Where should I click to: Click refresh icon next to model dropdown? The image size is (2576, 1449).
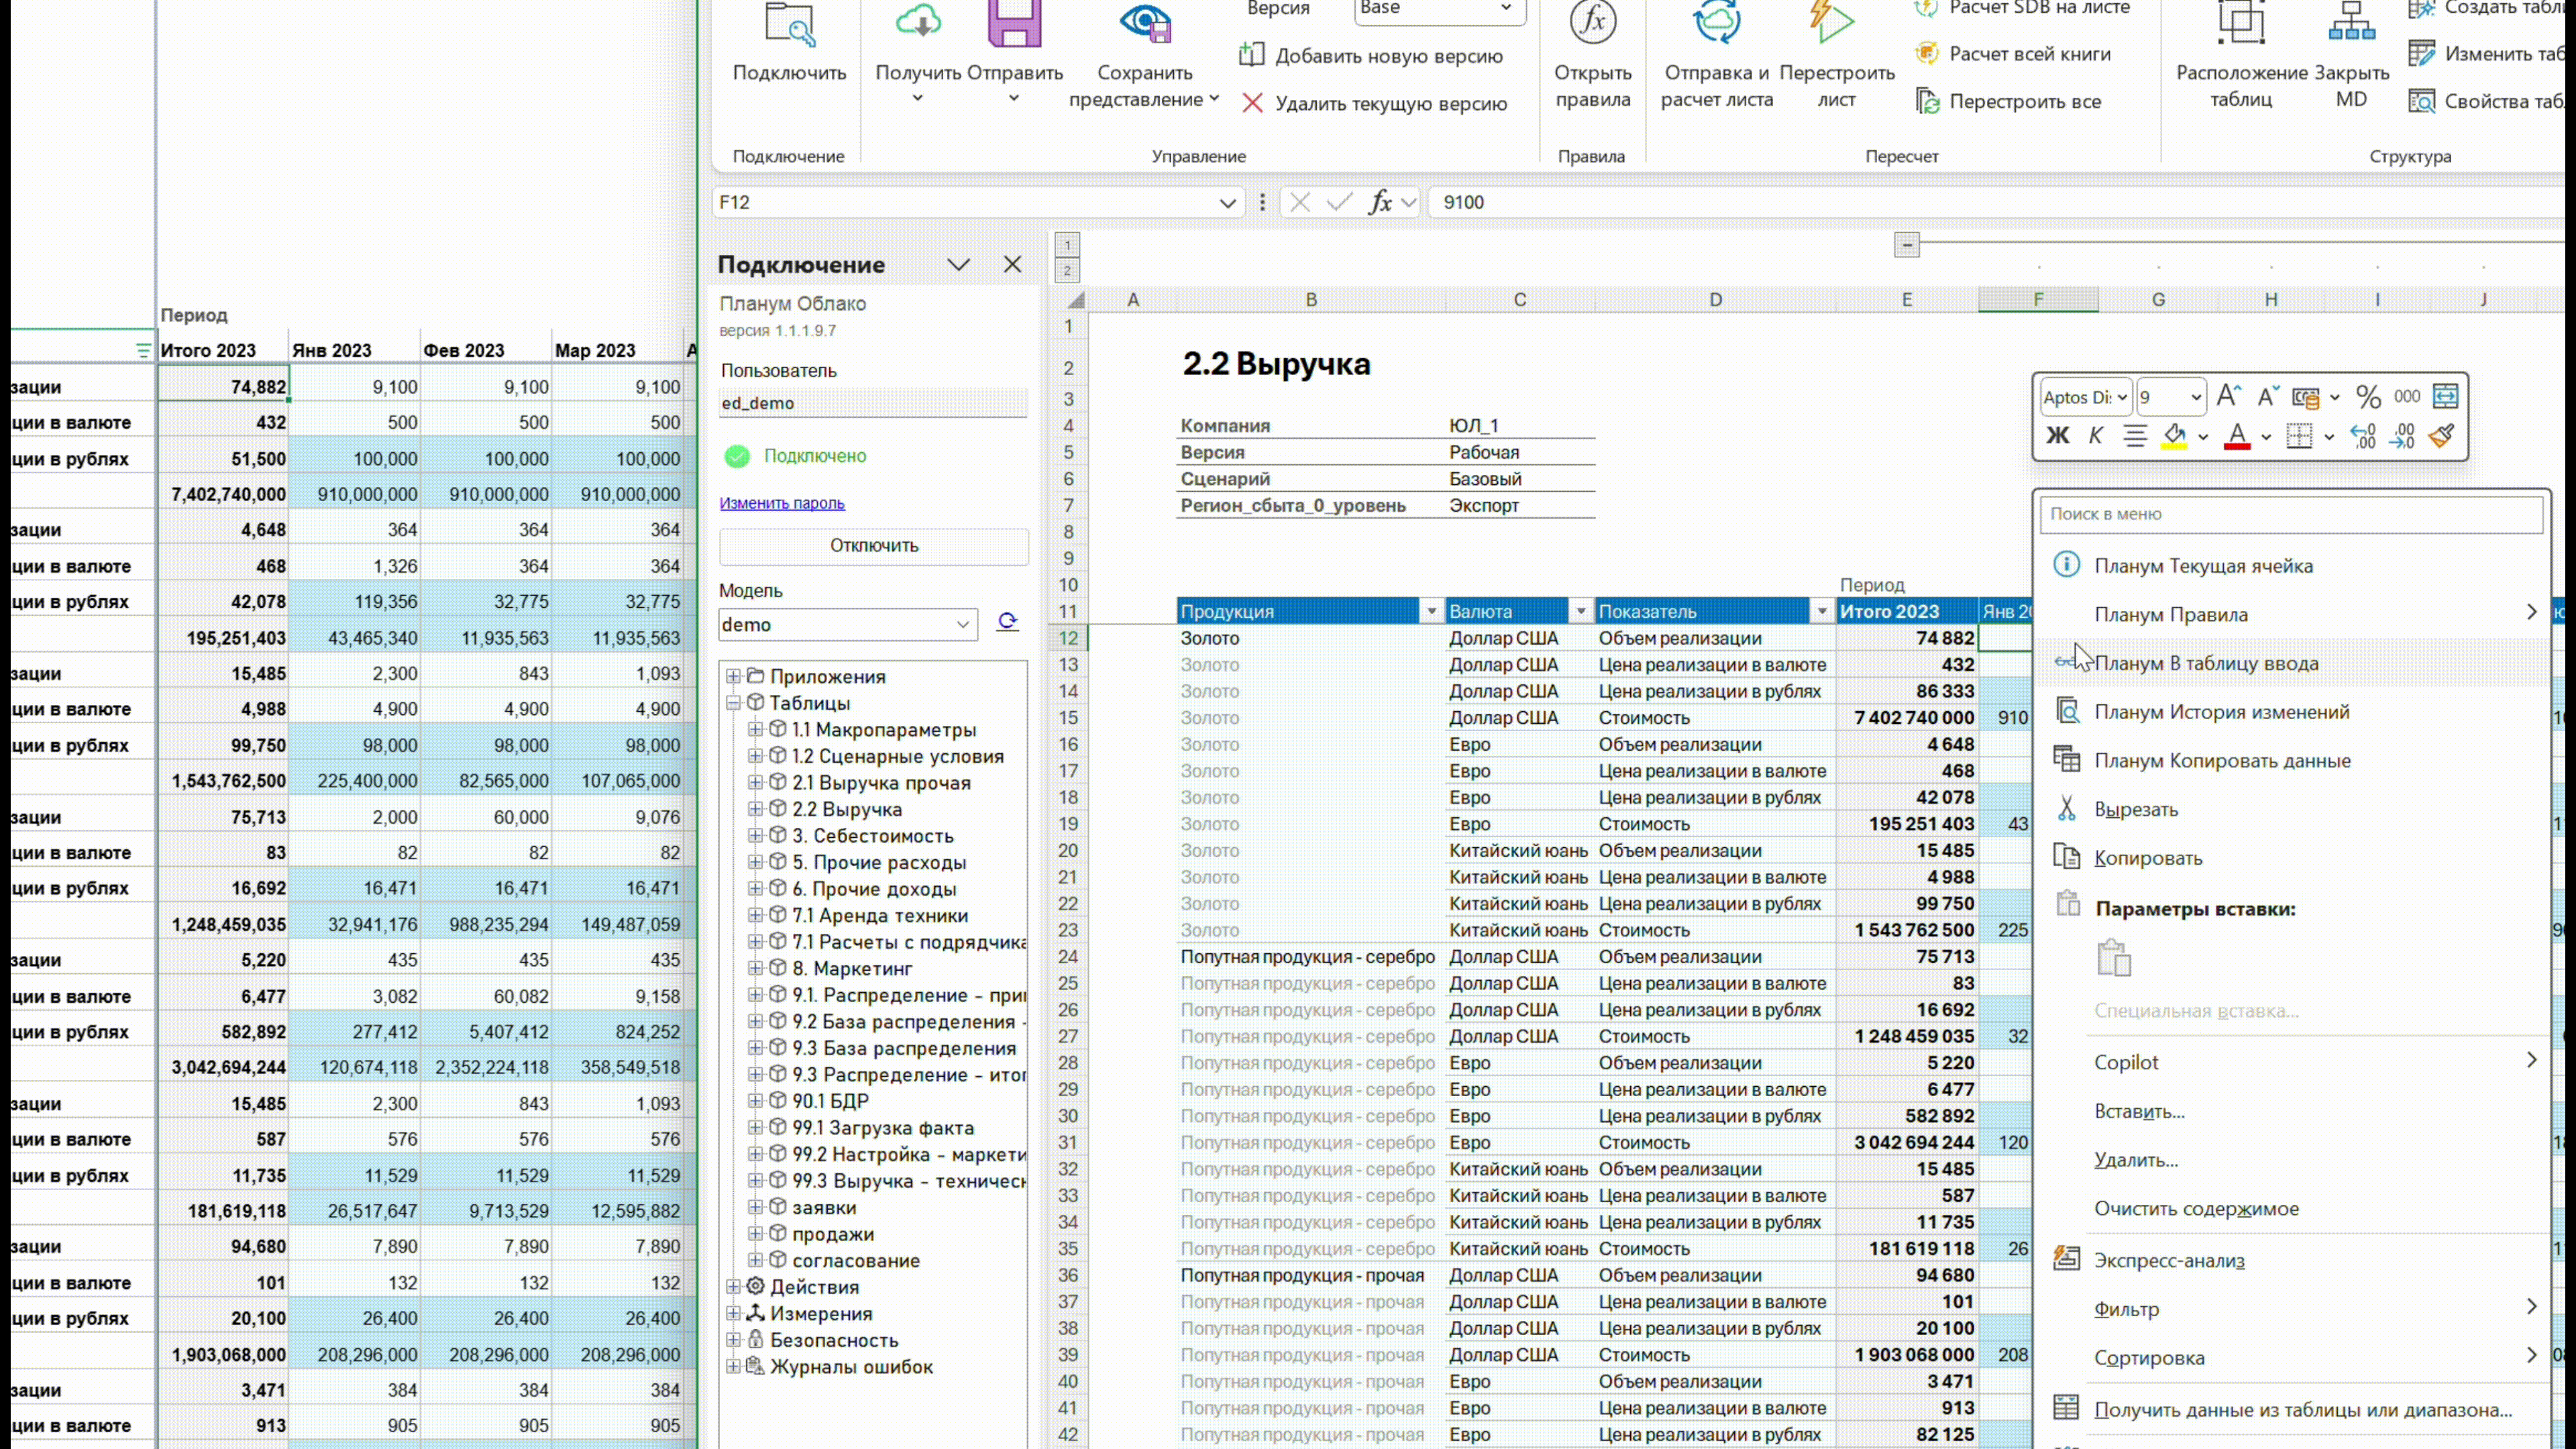[1007, 623]
